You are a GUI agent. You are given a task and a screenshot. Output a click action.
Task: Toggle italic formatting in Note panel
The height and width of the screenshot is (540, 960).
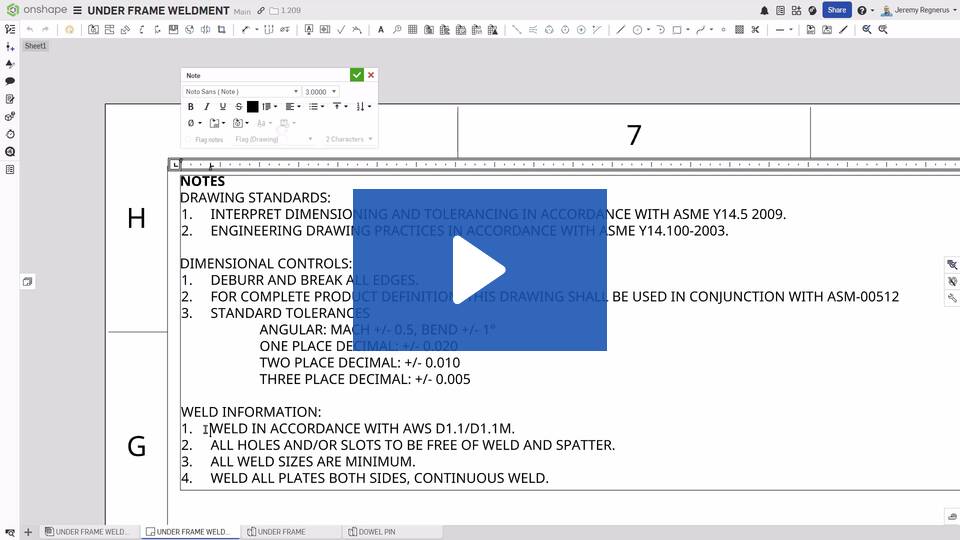click(206, 107)
